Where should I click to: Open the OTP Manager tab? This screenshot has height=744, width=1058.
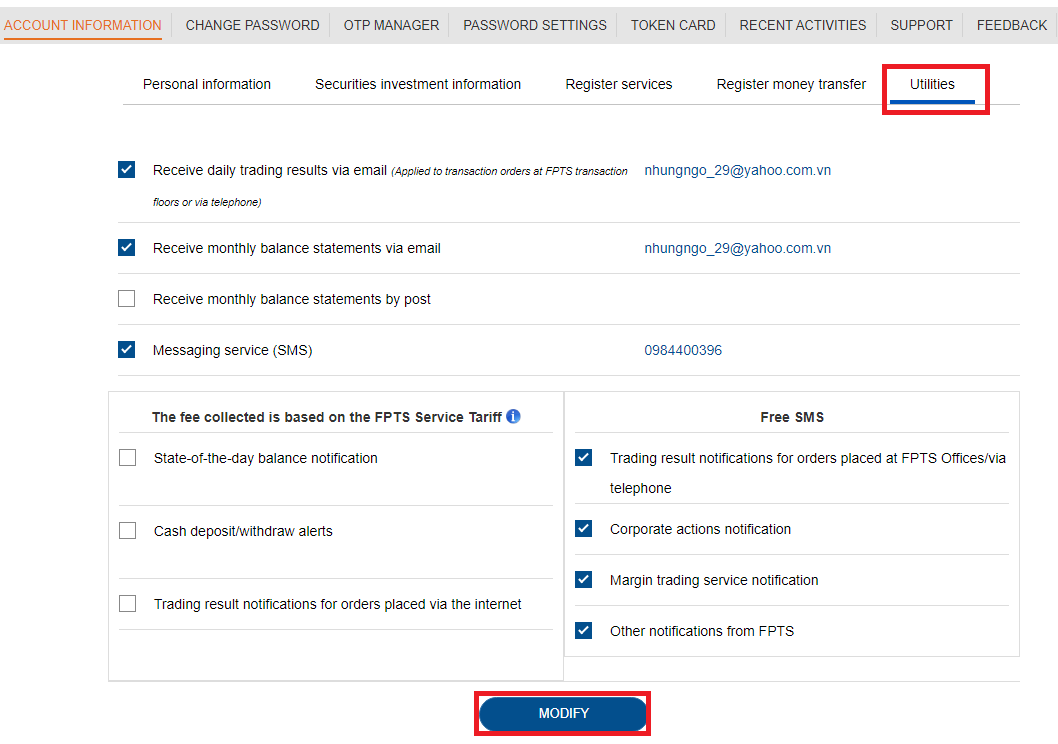coord(391,25)
